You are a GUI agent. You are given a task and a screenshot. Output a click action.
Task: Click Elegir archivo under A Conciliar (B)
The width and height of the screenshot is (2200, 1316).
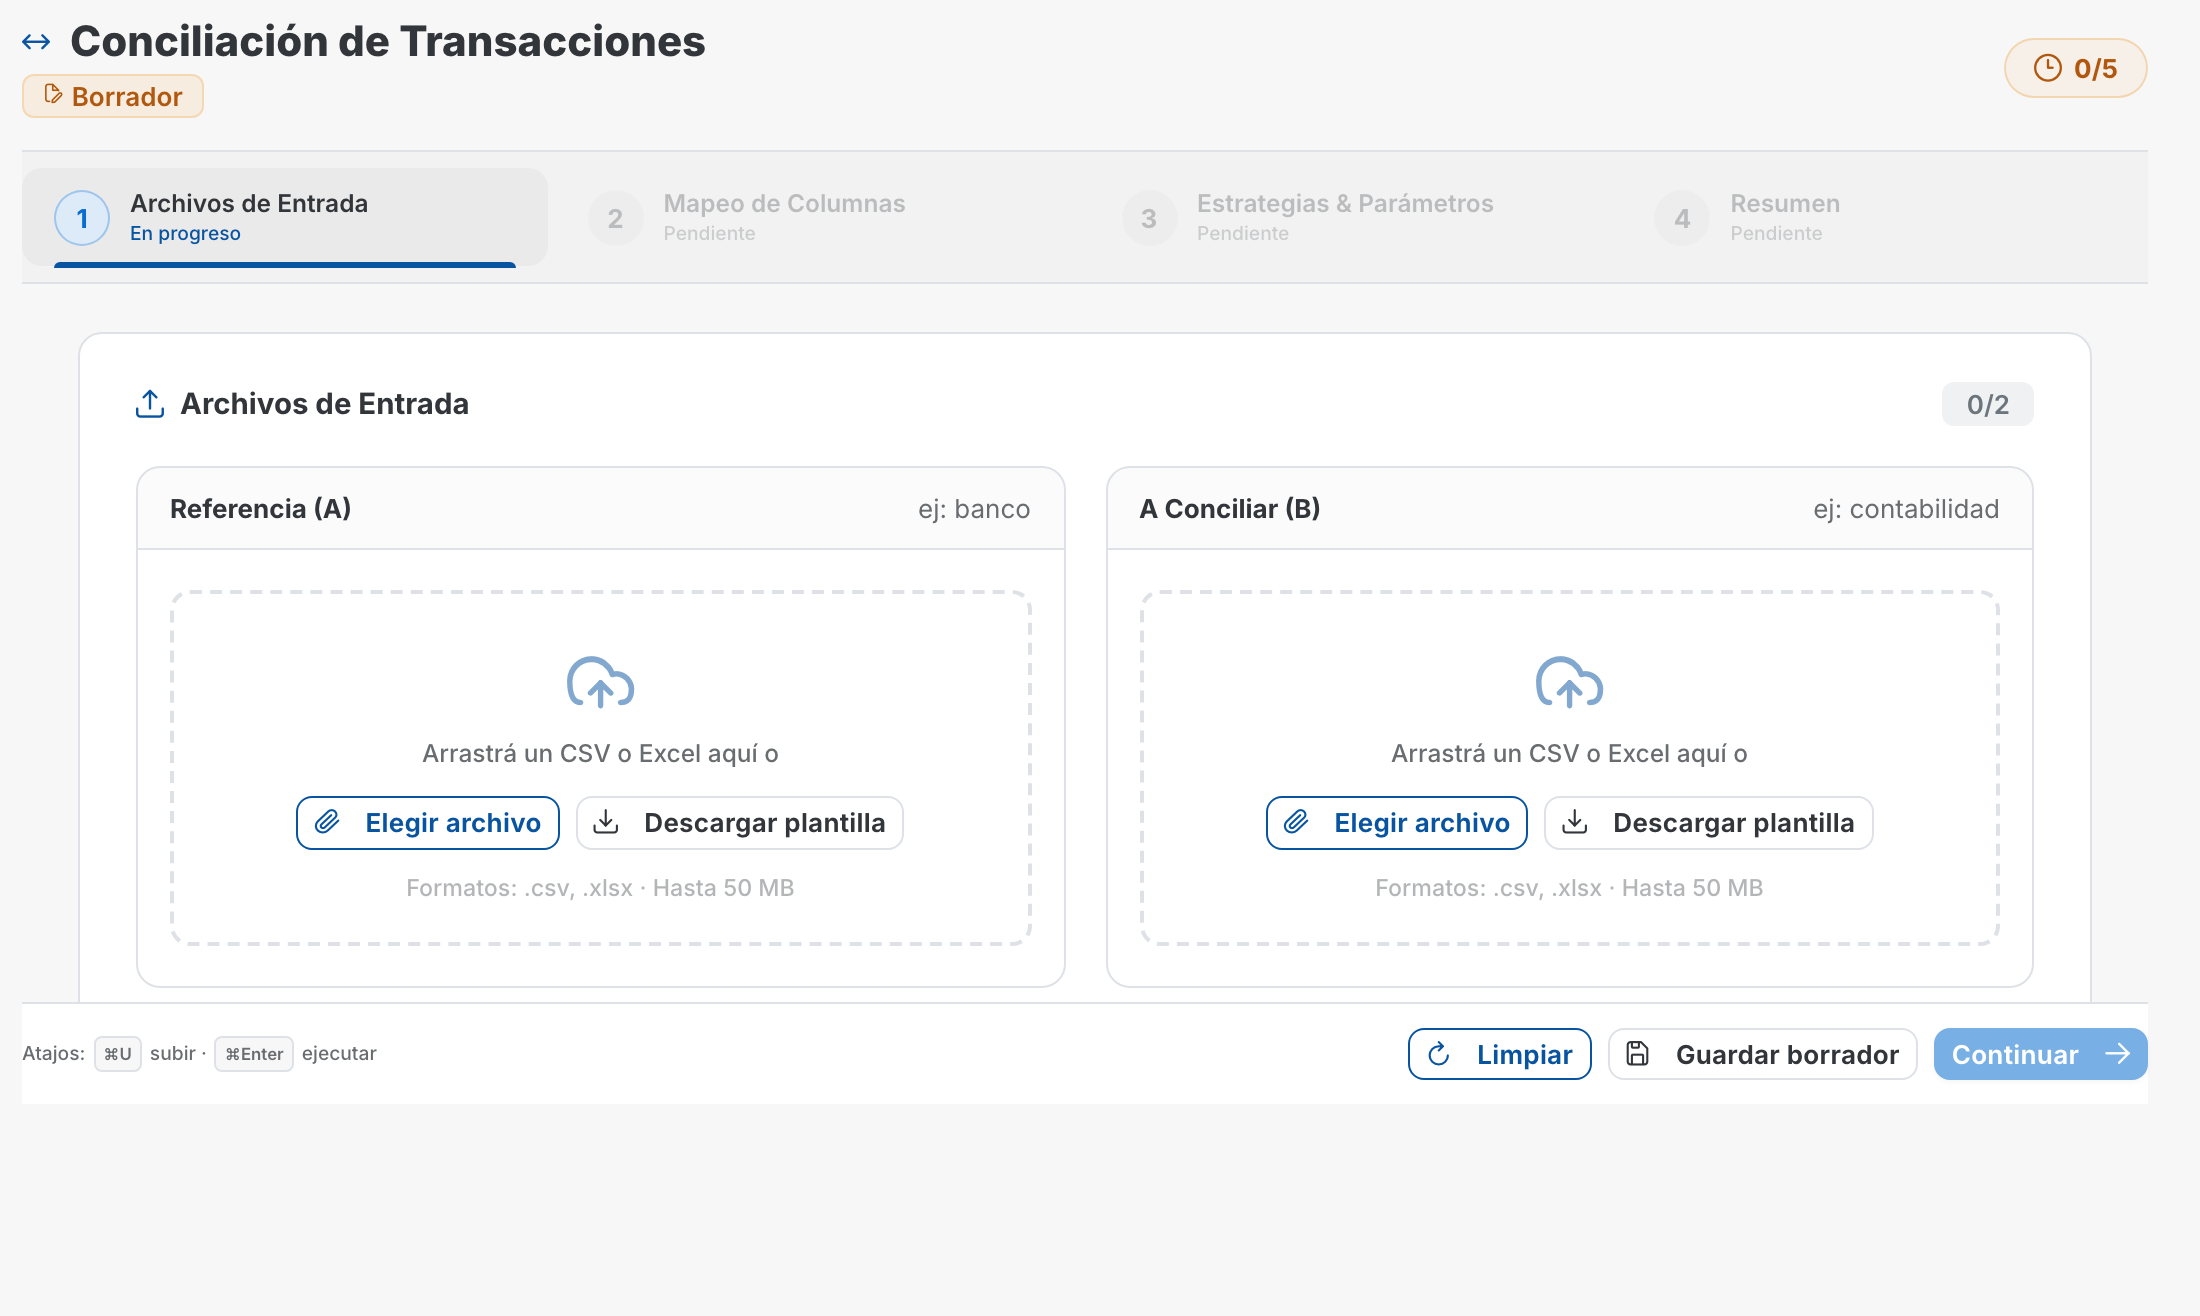[x=1396, y=822]
